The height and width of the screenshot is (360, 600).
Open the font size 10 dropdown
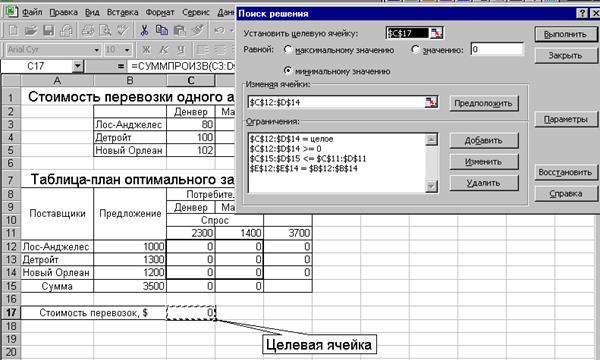coord(127,50)
